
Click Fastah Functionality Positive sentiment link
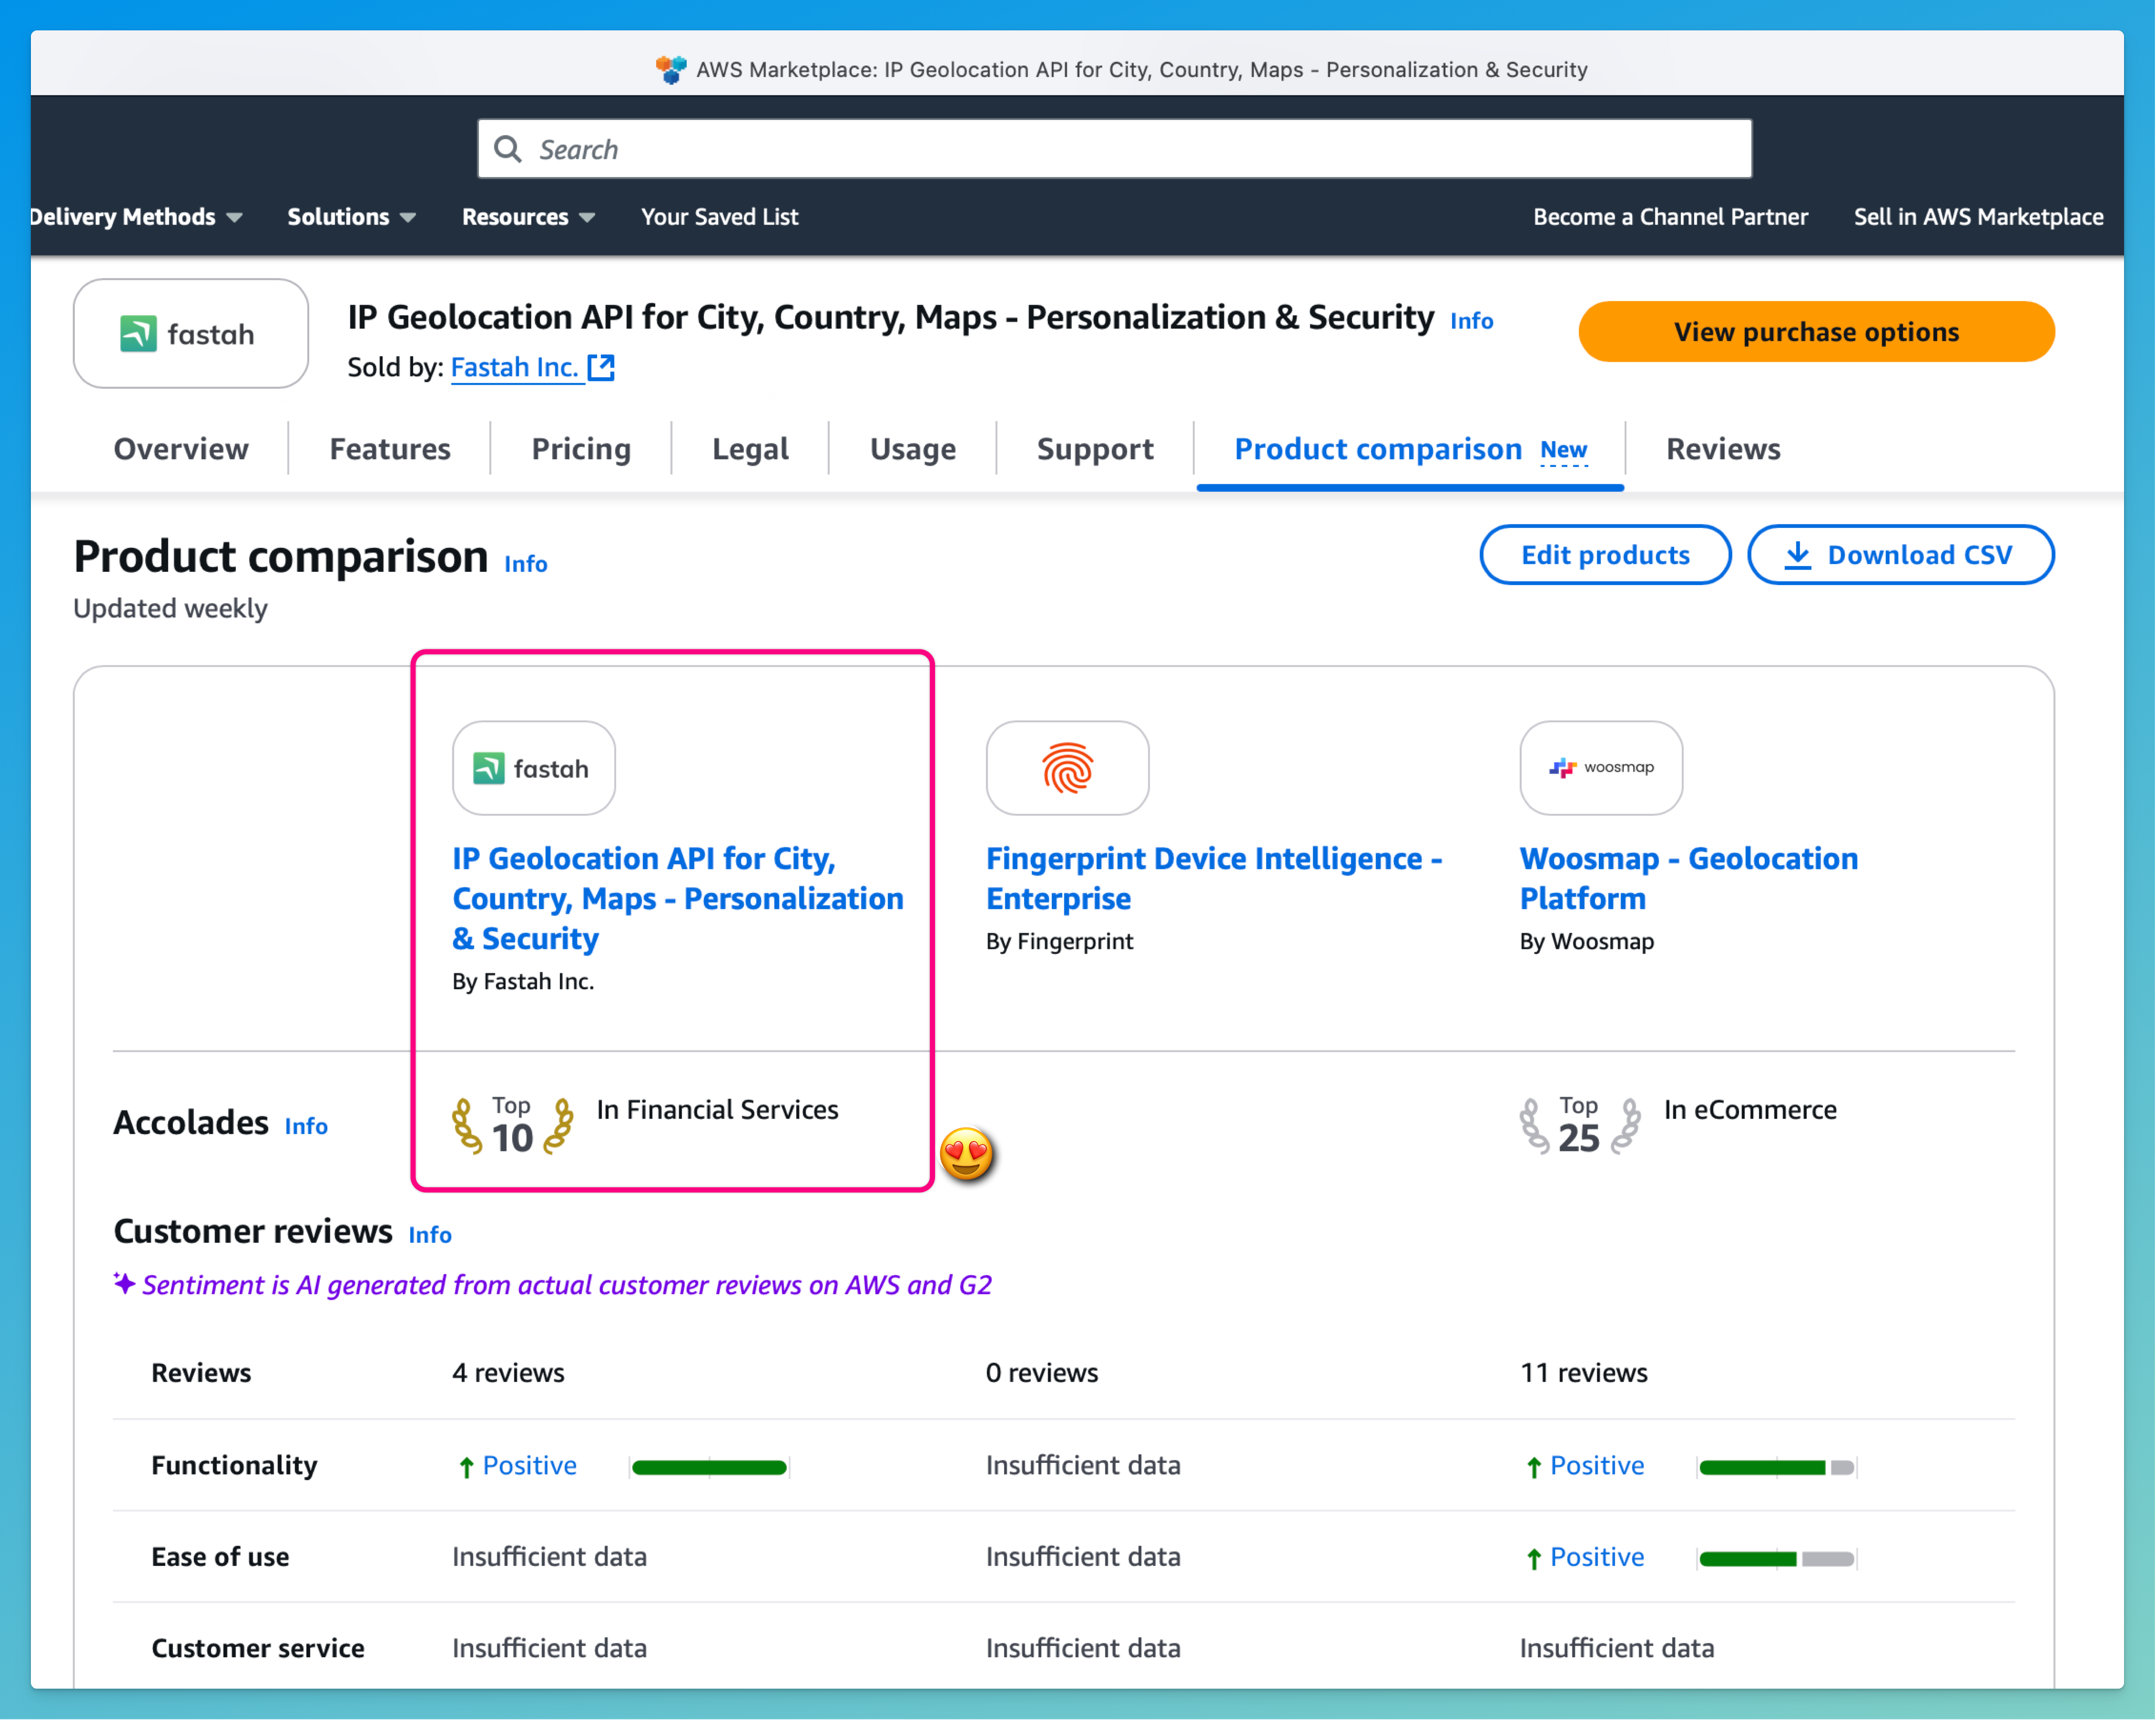(x=529, y=1466)
